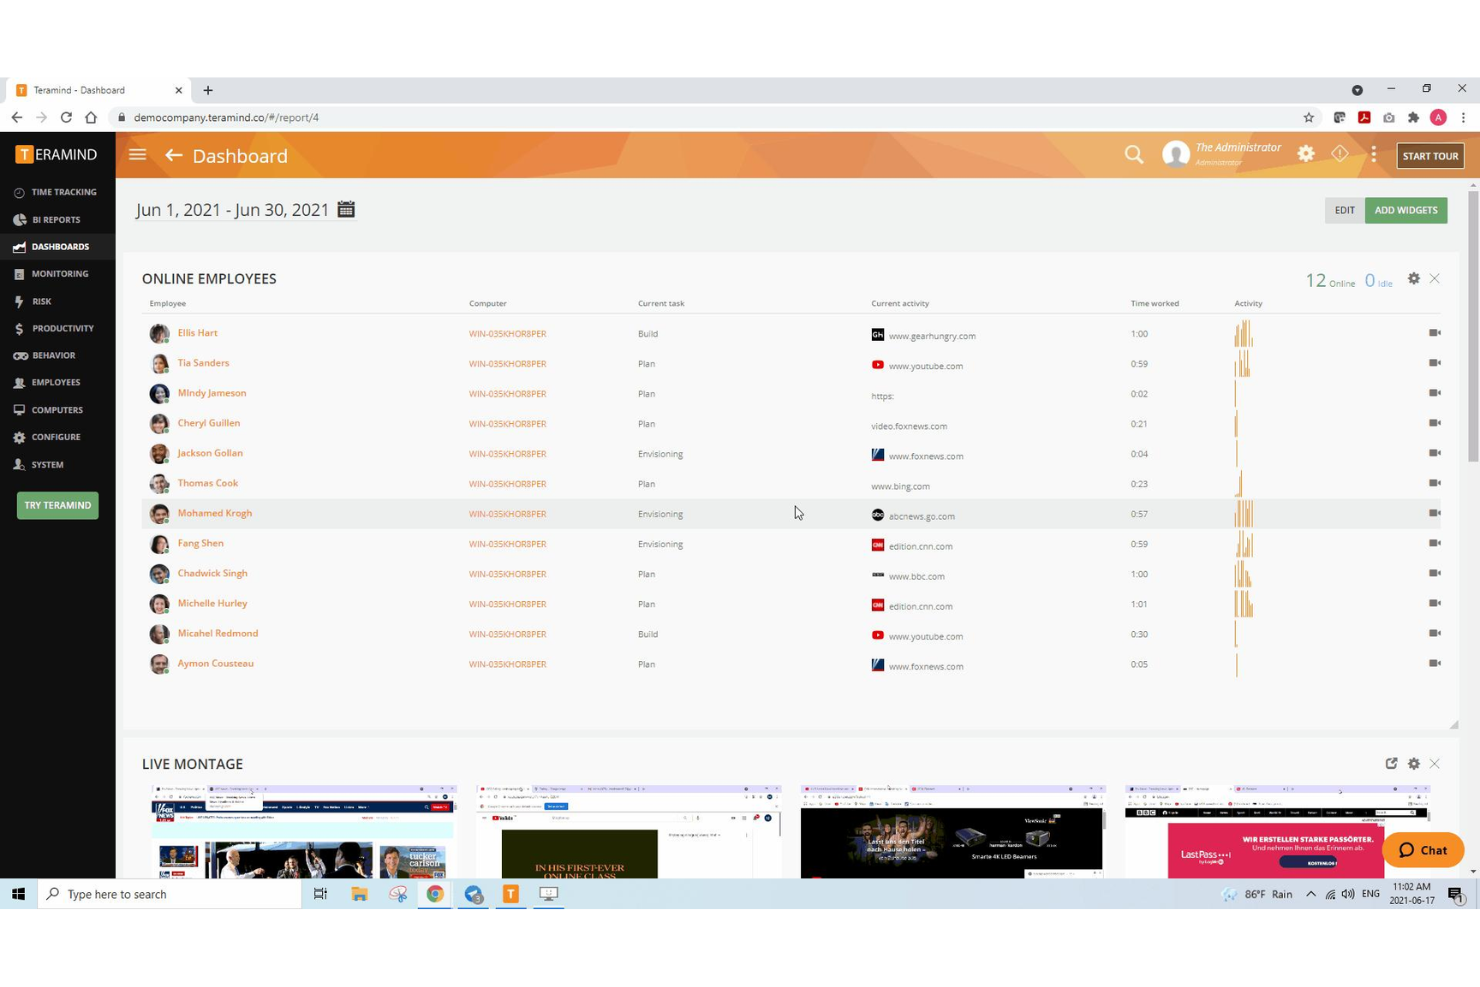Image resolution: width=1480 pixels, height=987 pixels.
Task: Open the Configure menu item
Action: point(56,437)
